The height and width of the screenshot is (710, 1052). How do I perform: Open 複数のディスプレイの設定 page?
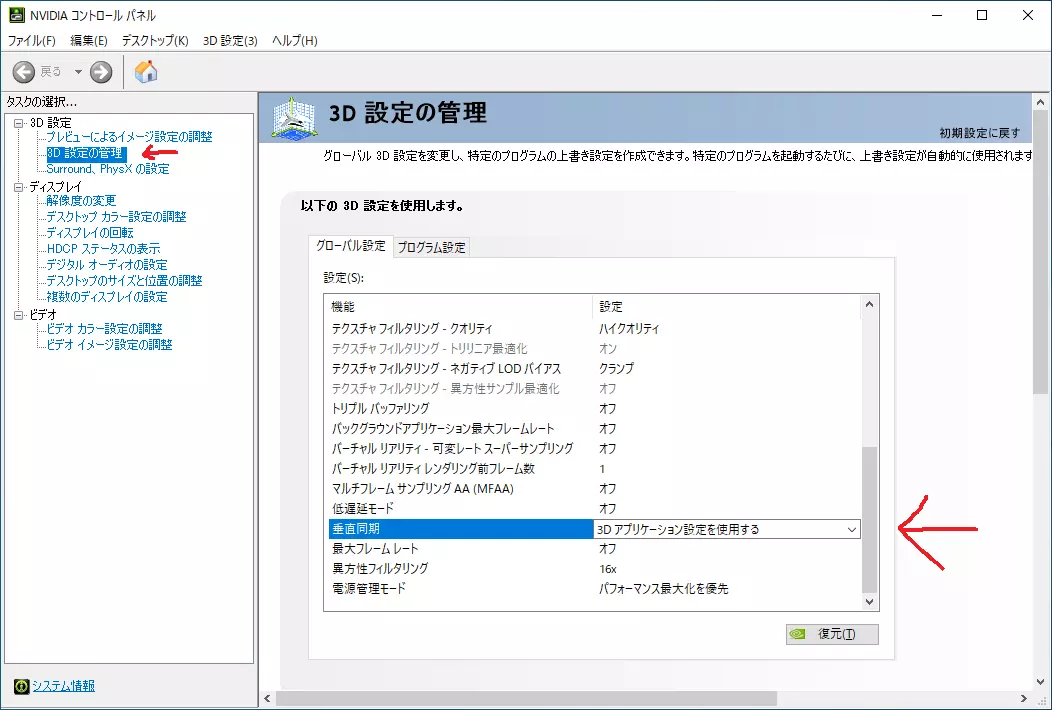click(107, 297)
